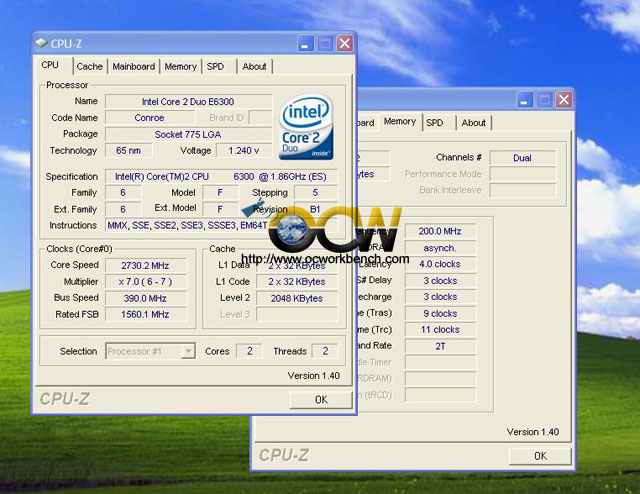Select the SPD tab in the back window
This screenshot has width=640, height=494.
pyautogui.click(x=434, y=123)
